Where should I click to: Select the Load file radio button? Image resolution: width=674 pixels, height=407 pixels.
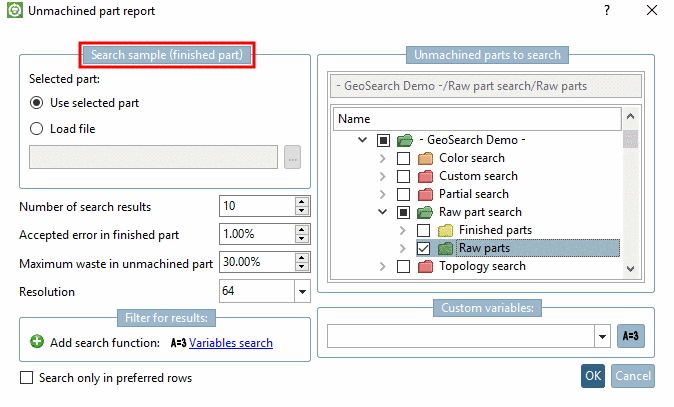click(x=37, y=129)
